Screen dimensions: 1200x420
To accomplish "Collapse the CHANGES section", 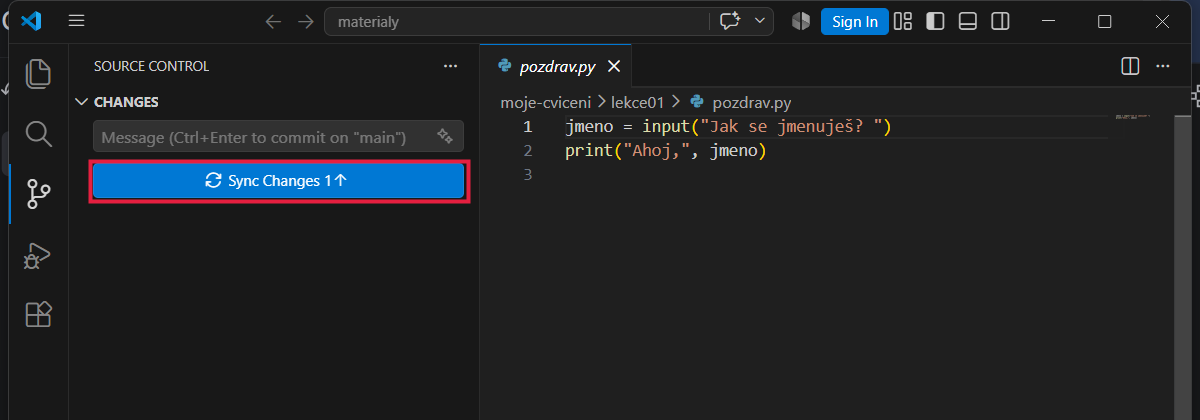I will tap(82, 102).
